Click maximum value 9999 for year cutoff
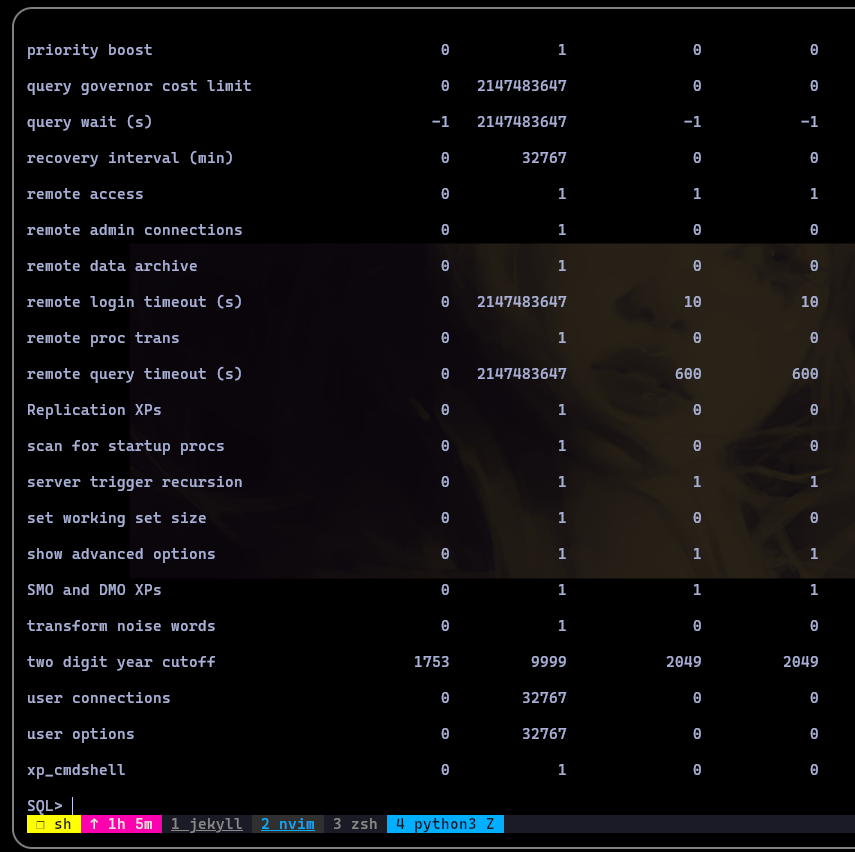The image size is (855, 852). [x=549, y=662]
